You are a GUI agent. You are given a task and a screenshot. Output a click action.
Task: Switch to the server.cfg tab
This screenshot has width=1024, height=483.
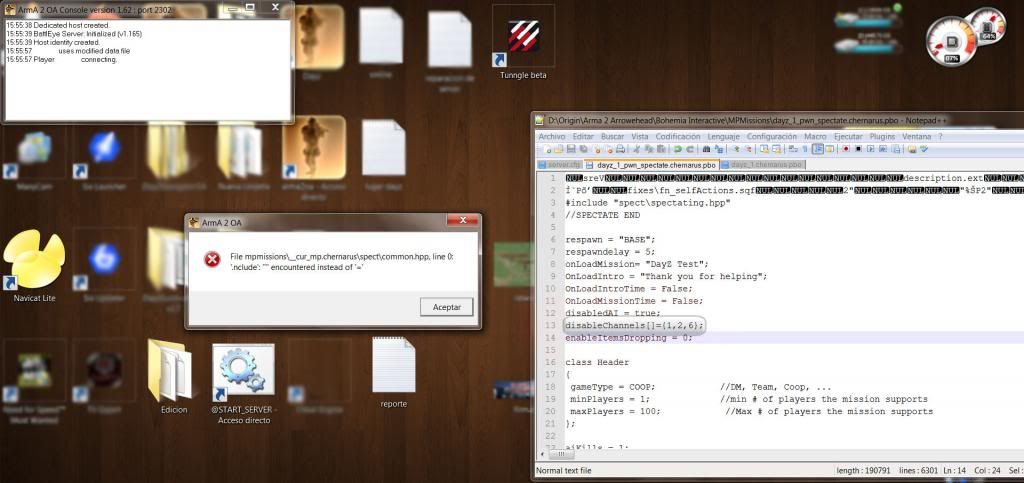tap(560, 164)
